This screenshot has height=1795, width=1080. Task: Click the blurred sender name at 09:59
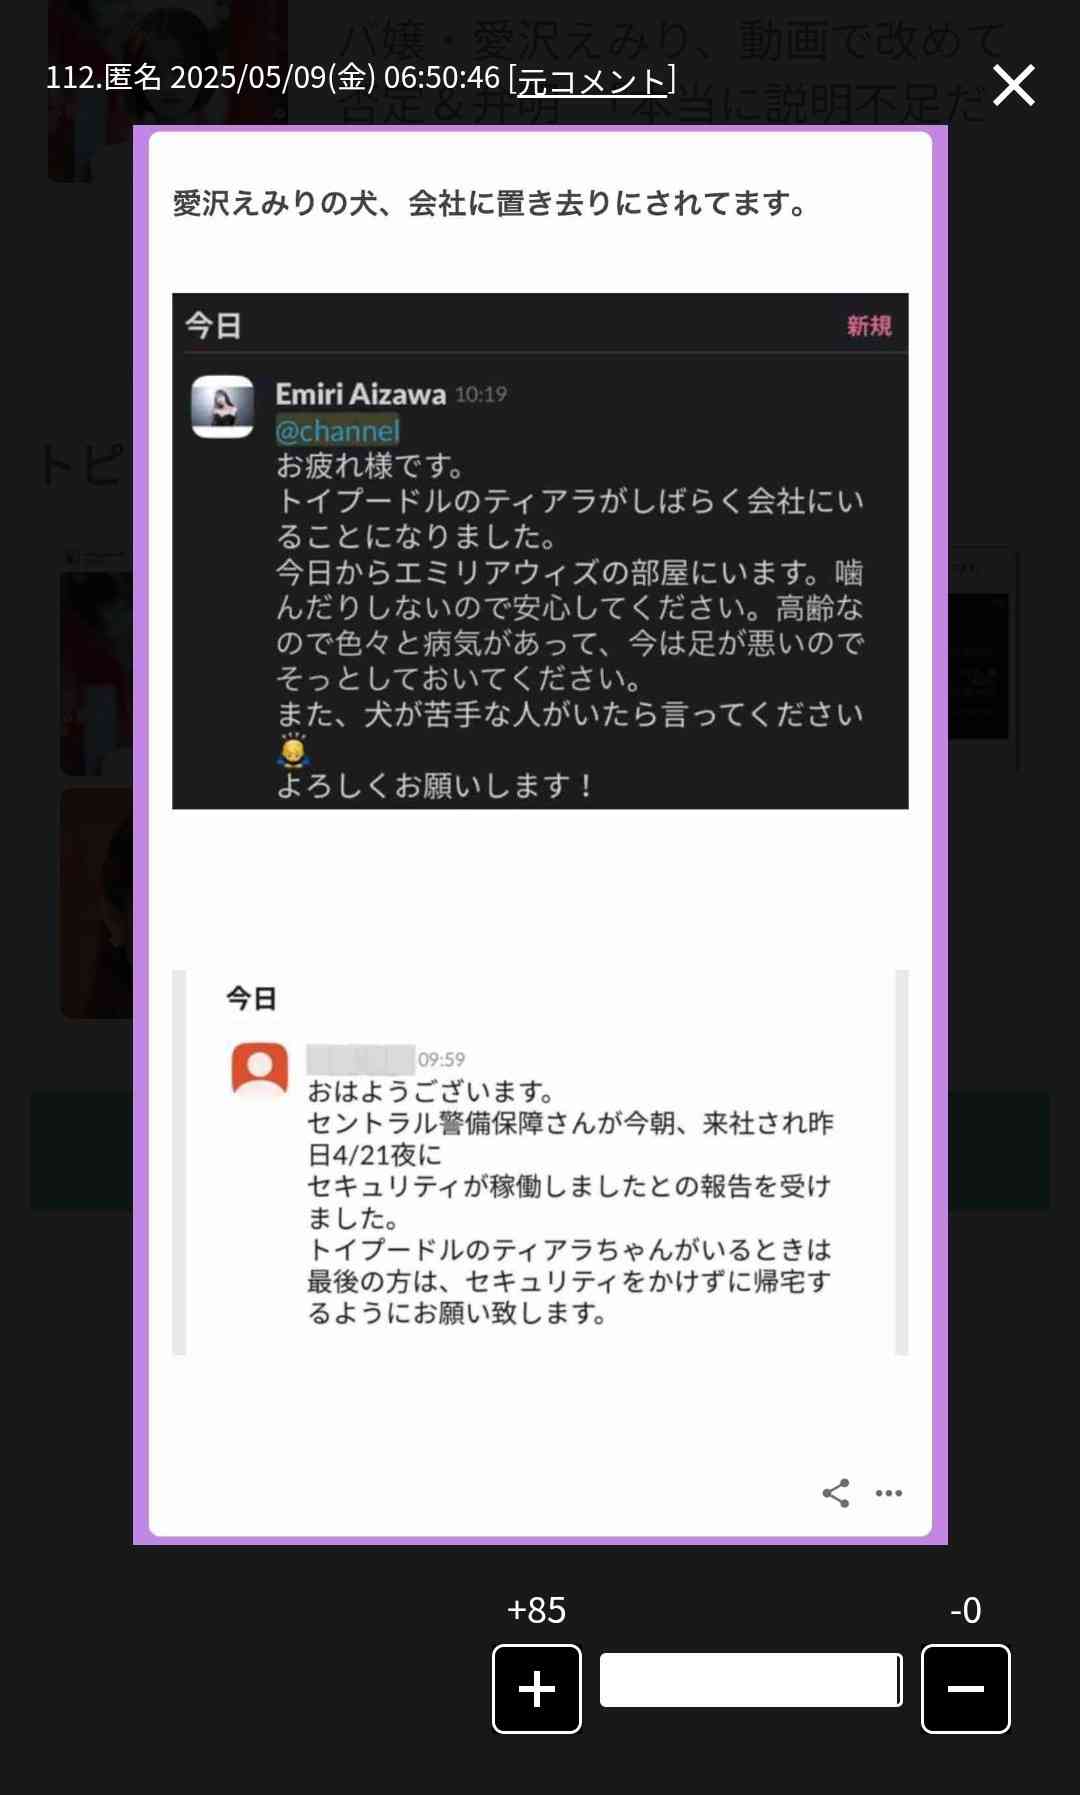360,1059
